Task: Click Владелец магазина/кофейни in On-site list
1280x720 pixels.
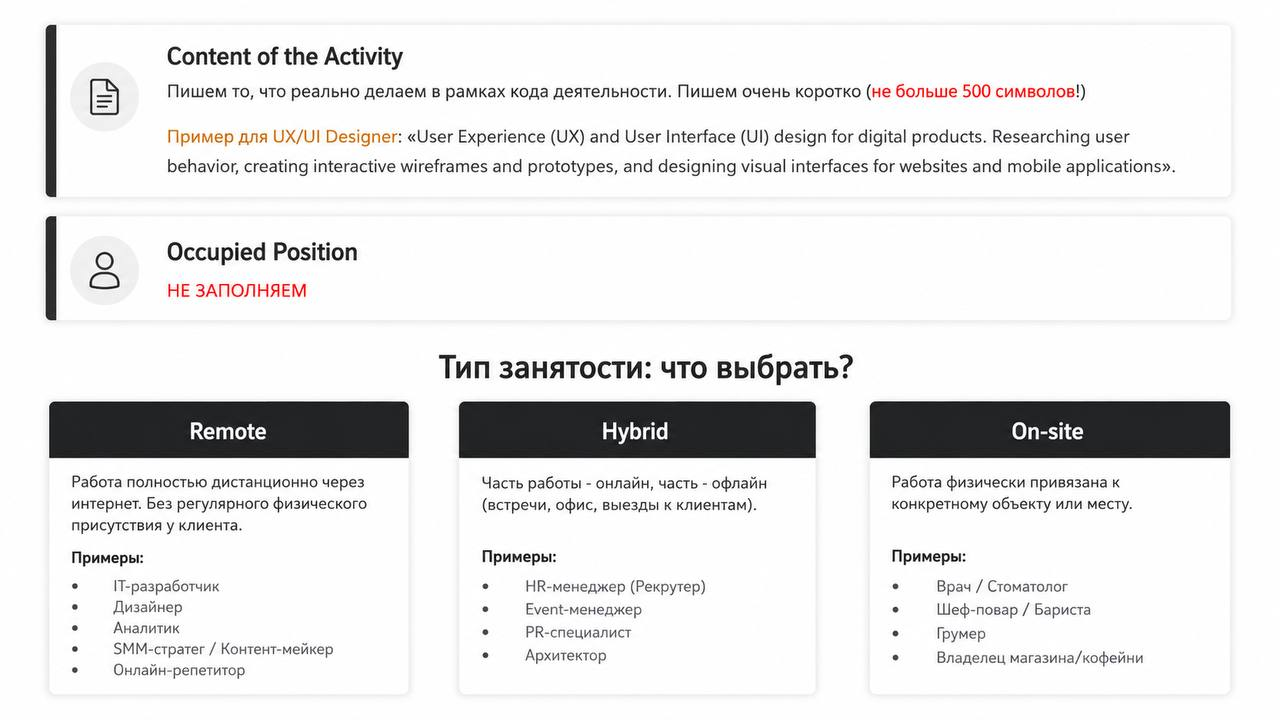Action: click(1040, 658)
